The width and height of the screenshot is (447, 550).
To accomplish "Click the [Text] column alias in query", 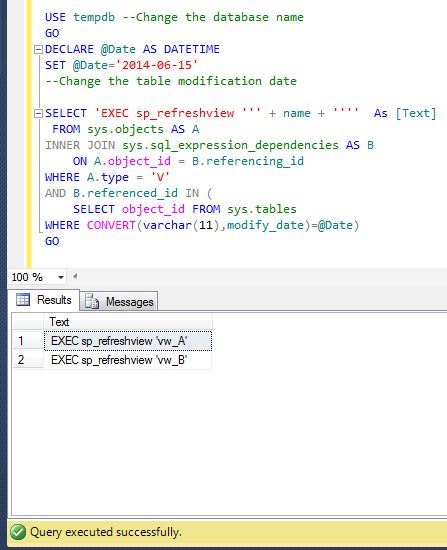I will 416,113.
